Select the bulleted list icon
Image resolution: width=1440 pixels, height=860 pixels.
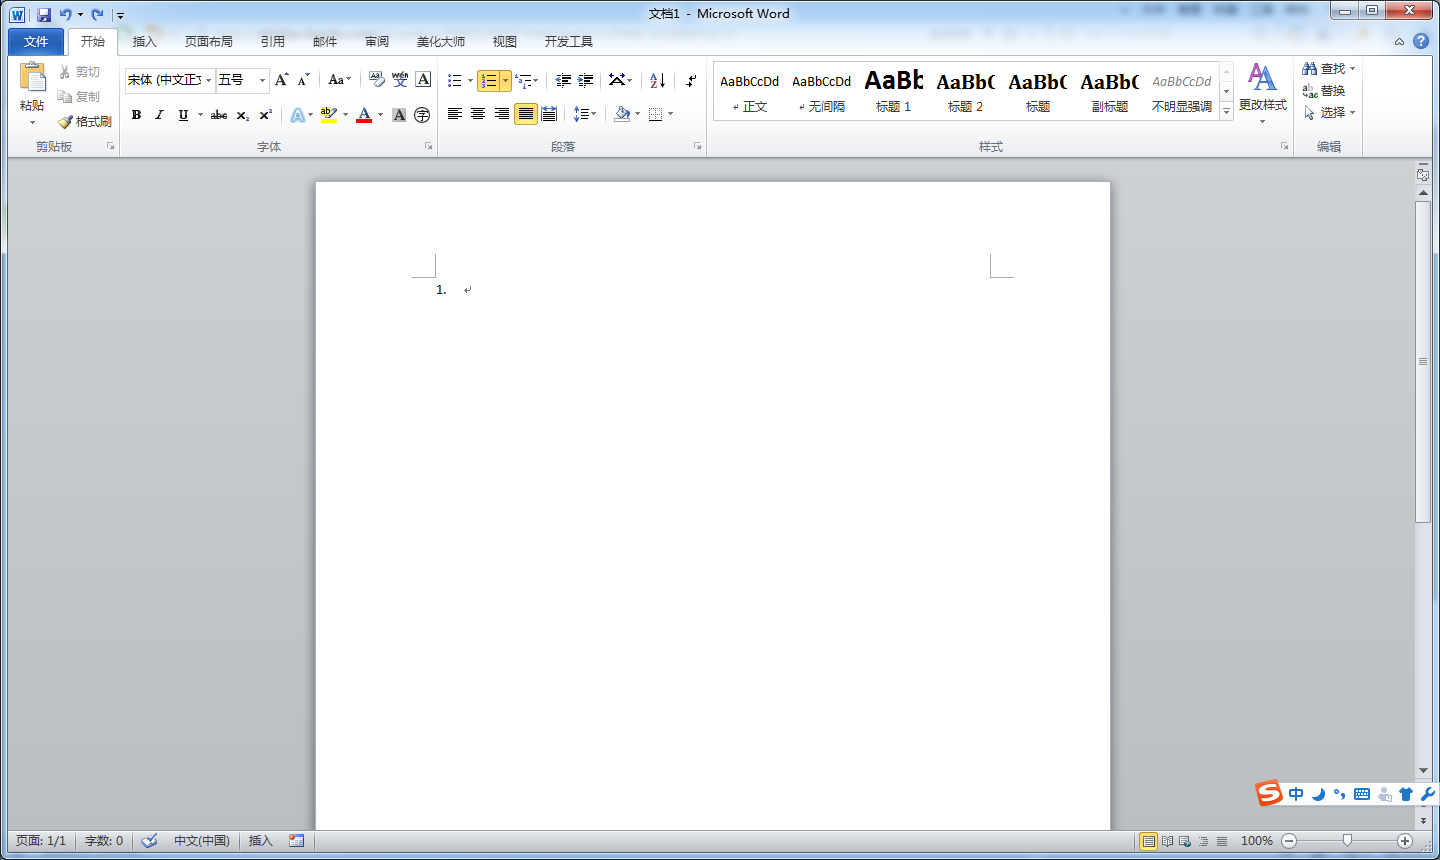tap(455, 80)
